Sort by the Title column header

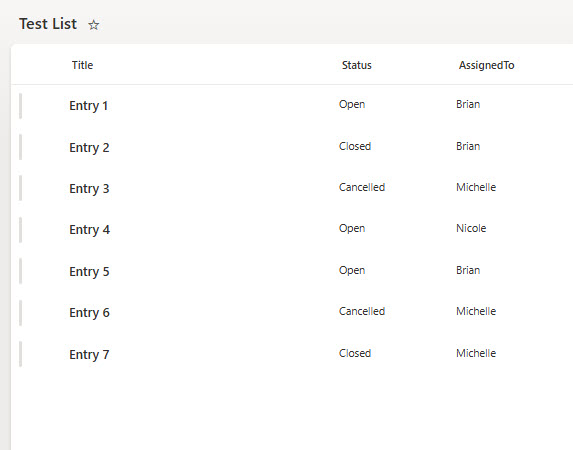(x=82, y=65)
